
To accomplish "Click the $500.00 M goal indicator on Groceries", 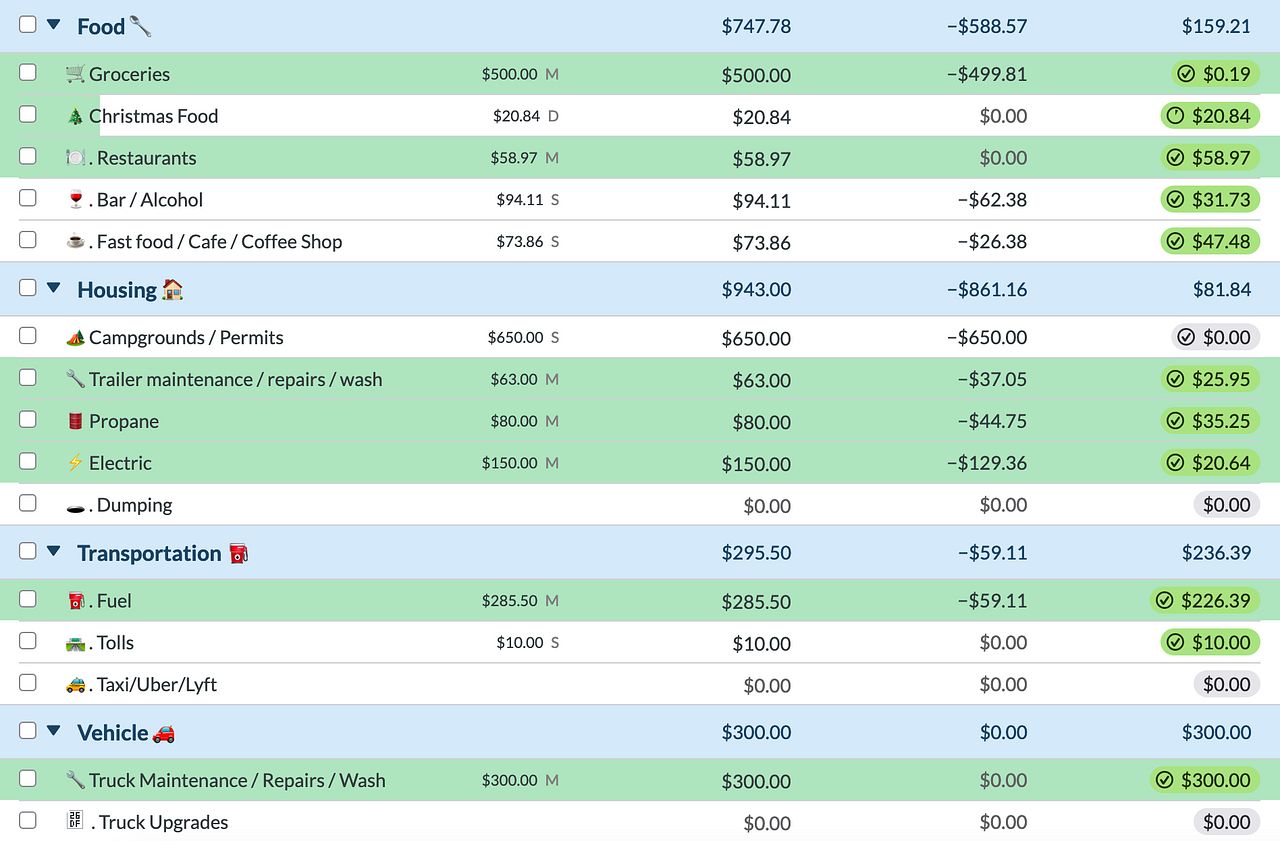I will click(x=520, y=74).
